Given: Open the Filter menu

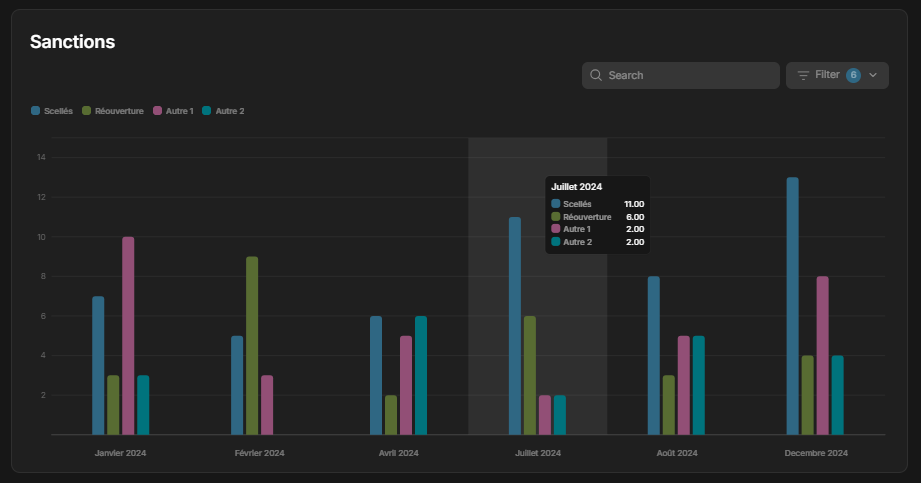Looking at the screenshot, I should [x=837, y=75].
